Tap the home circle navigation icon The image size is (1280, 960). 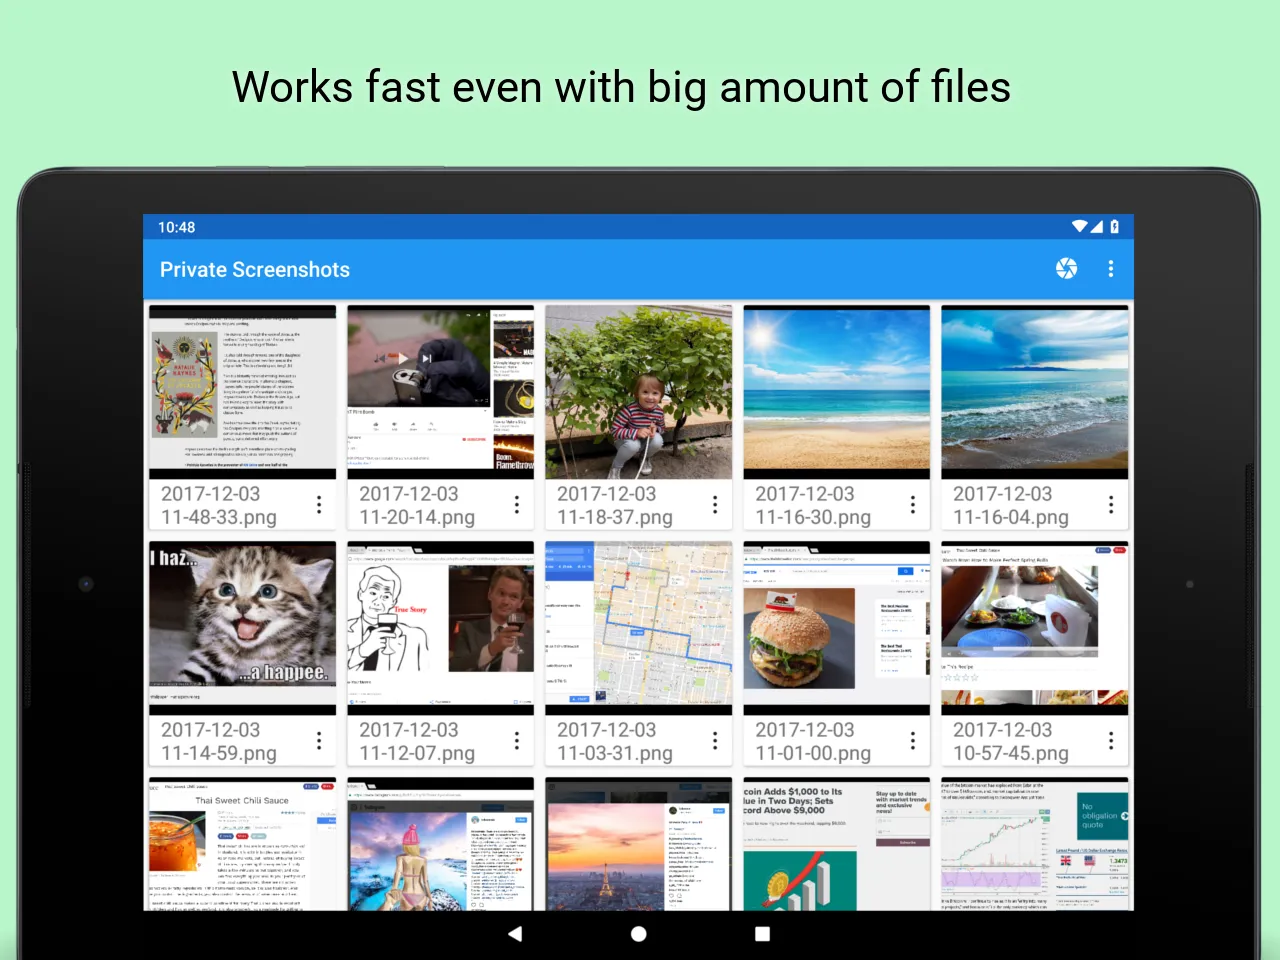[638, 933]
